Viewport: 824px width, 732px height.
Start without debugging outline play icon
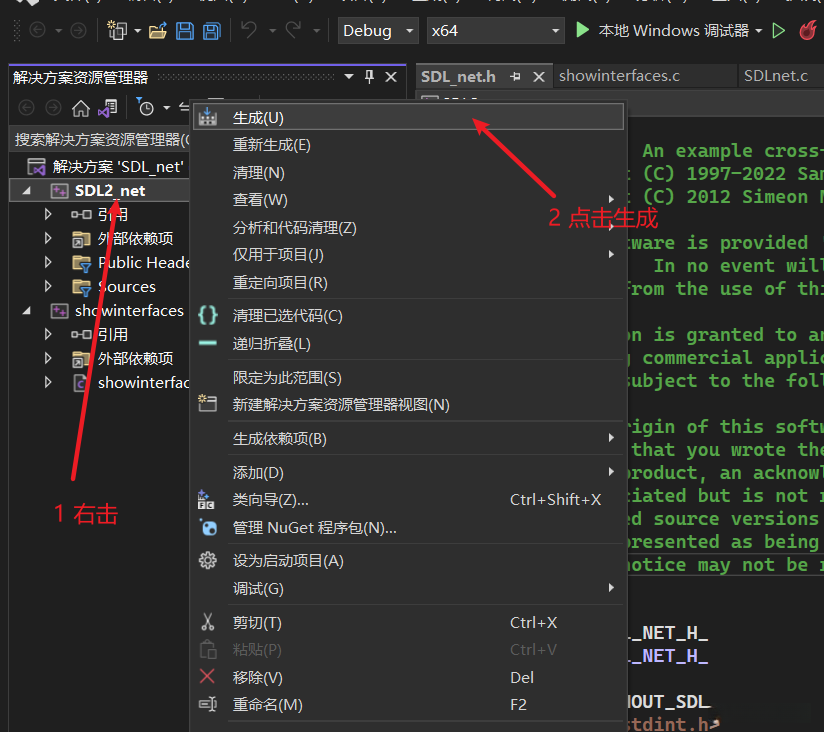click(x=779, y=30)
